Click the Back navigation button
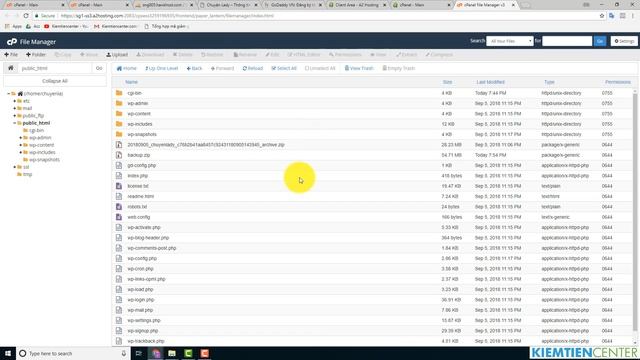Image resolution: width=640 pixels, height=360 pixels. coord(194,68)
